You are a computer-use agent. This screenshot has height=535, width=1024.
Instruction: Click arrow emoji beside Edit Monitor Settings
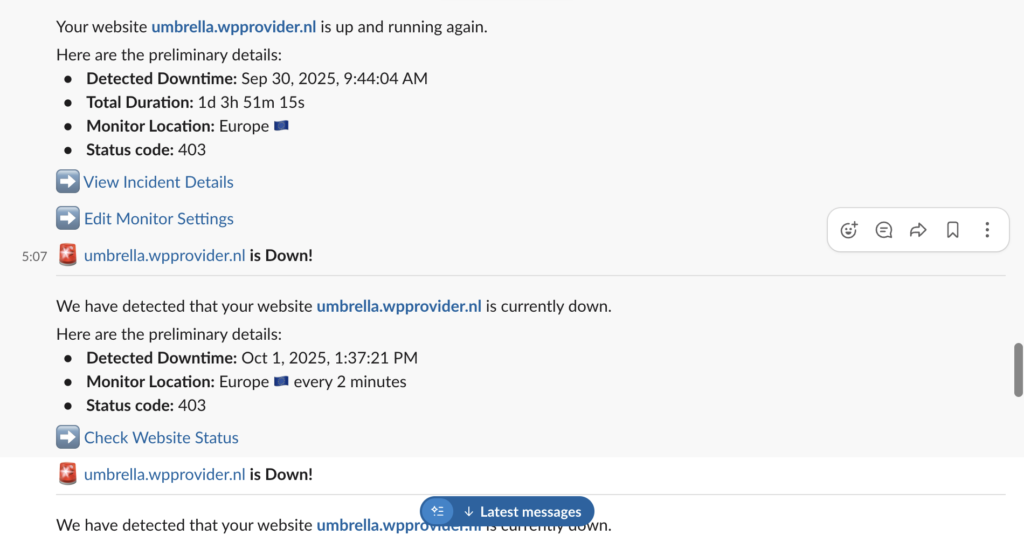68,218
